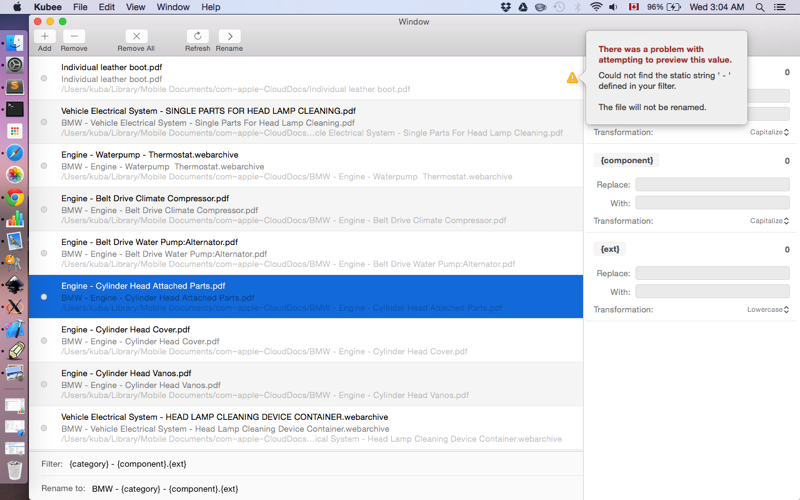This screenshot has height=500, width=800.
Task: Refresh the file list using toolbar icon
Action: point(197,36)
